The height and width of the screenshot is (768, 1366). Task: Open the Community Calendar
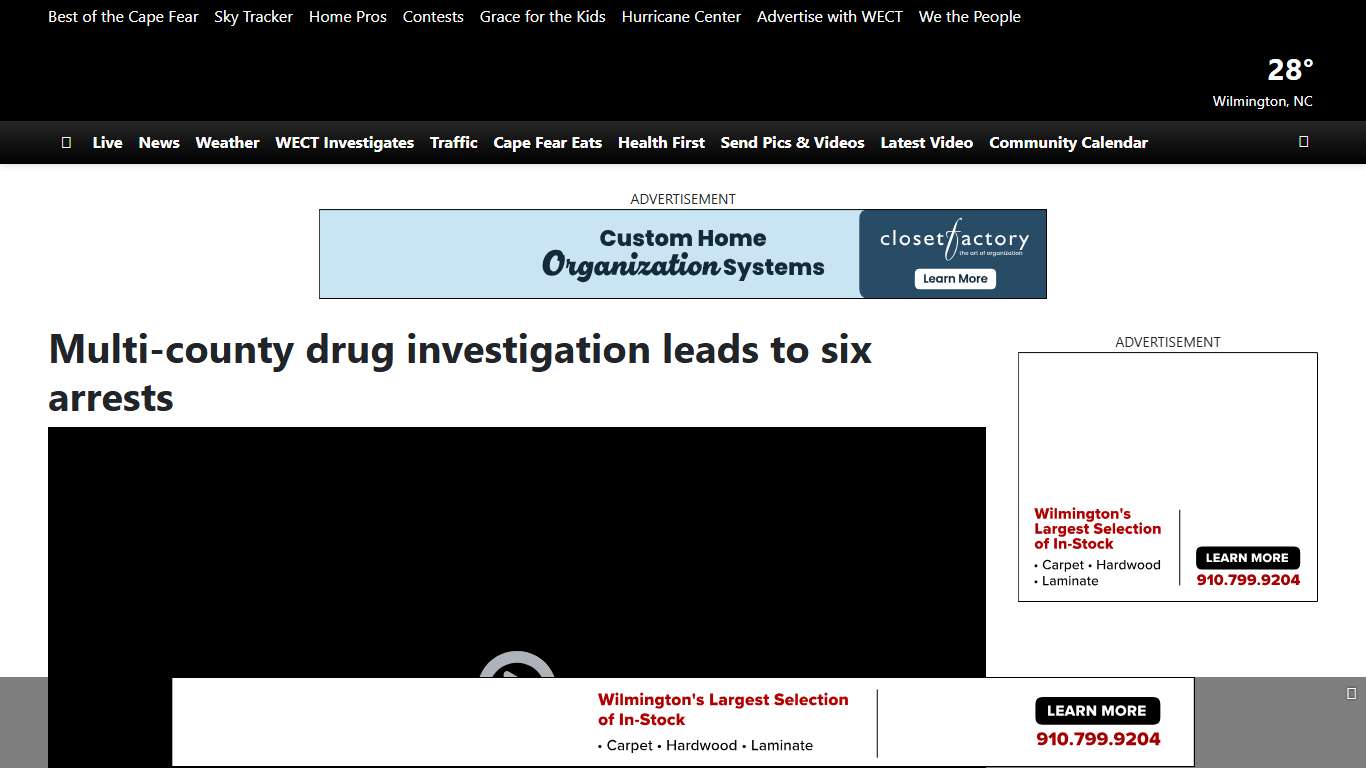point(1068,142)
